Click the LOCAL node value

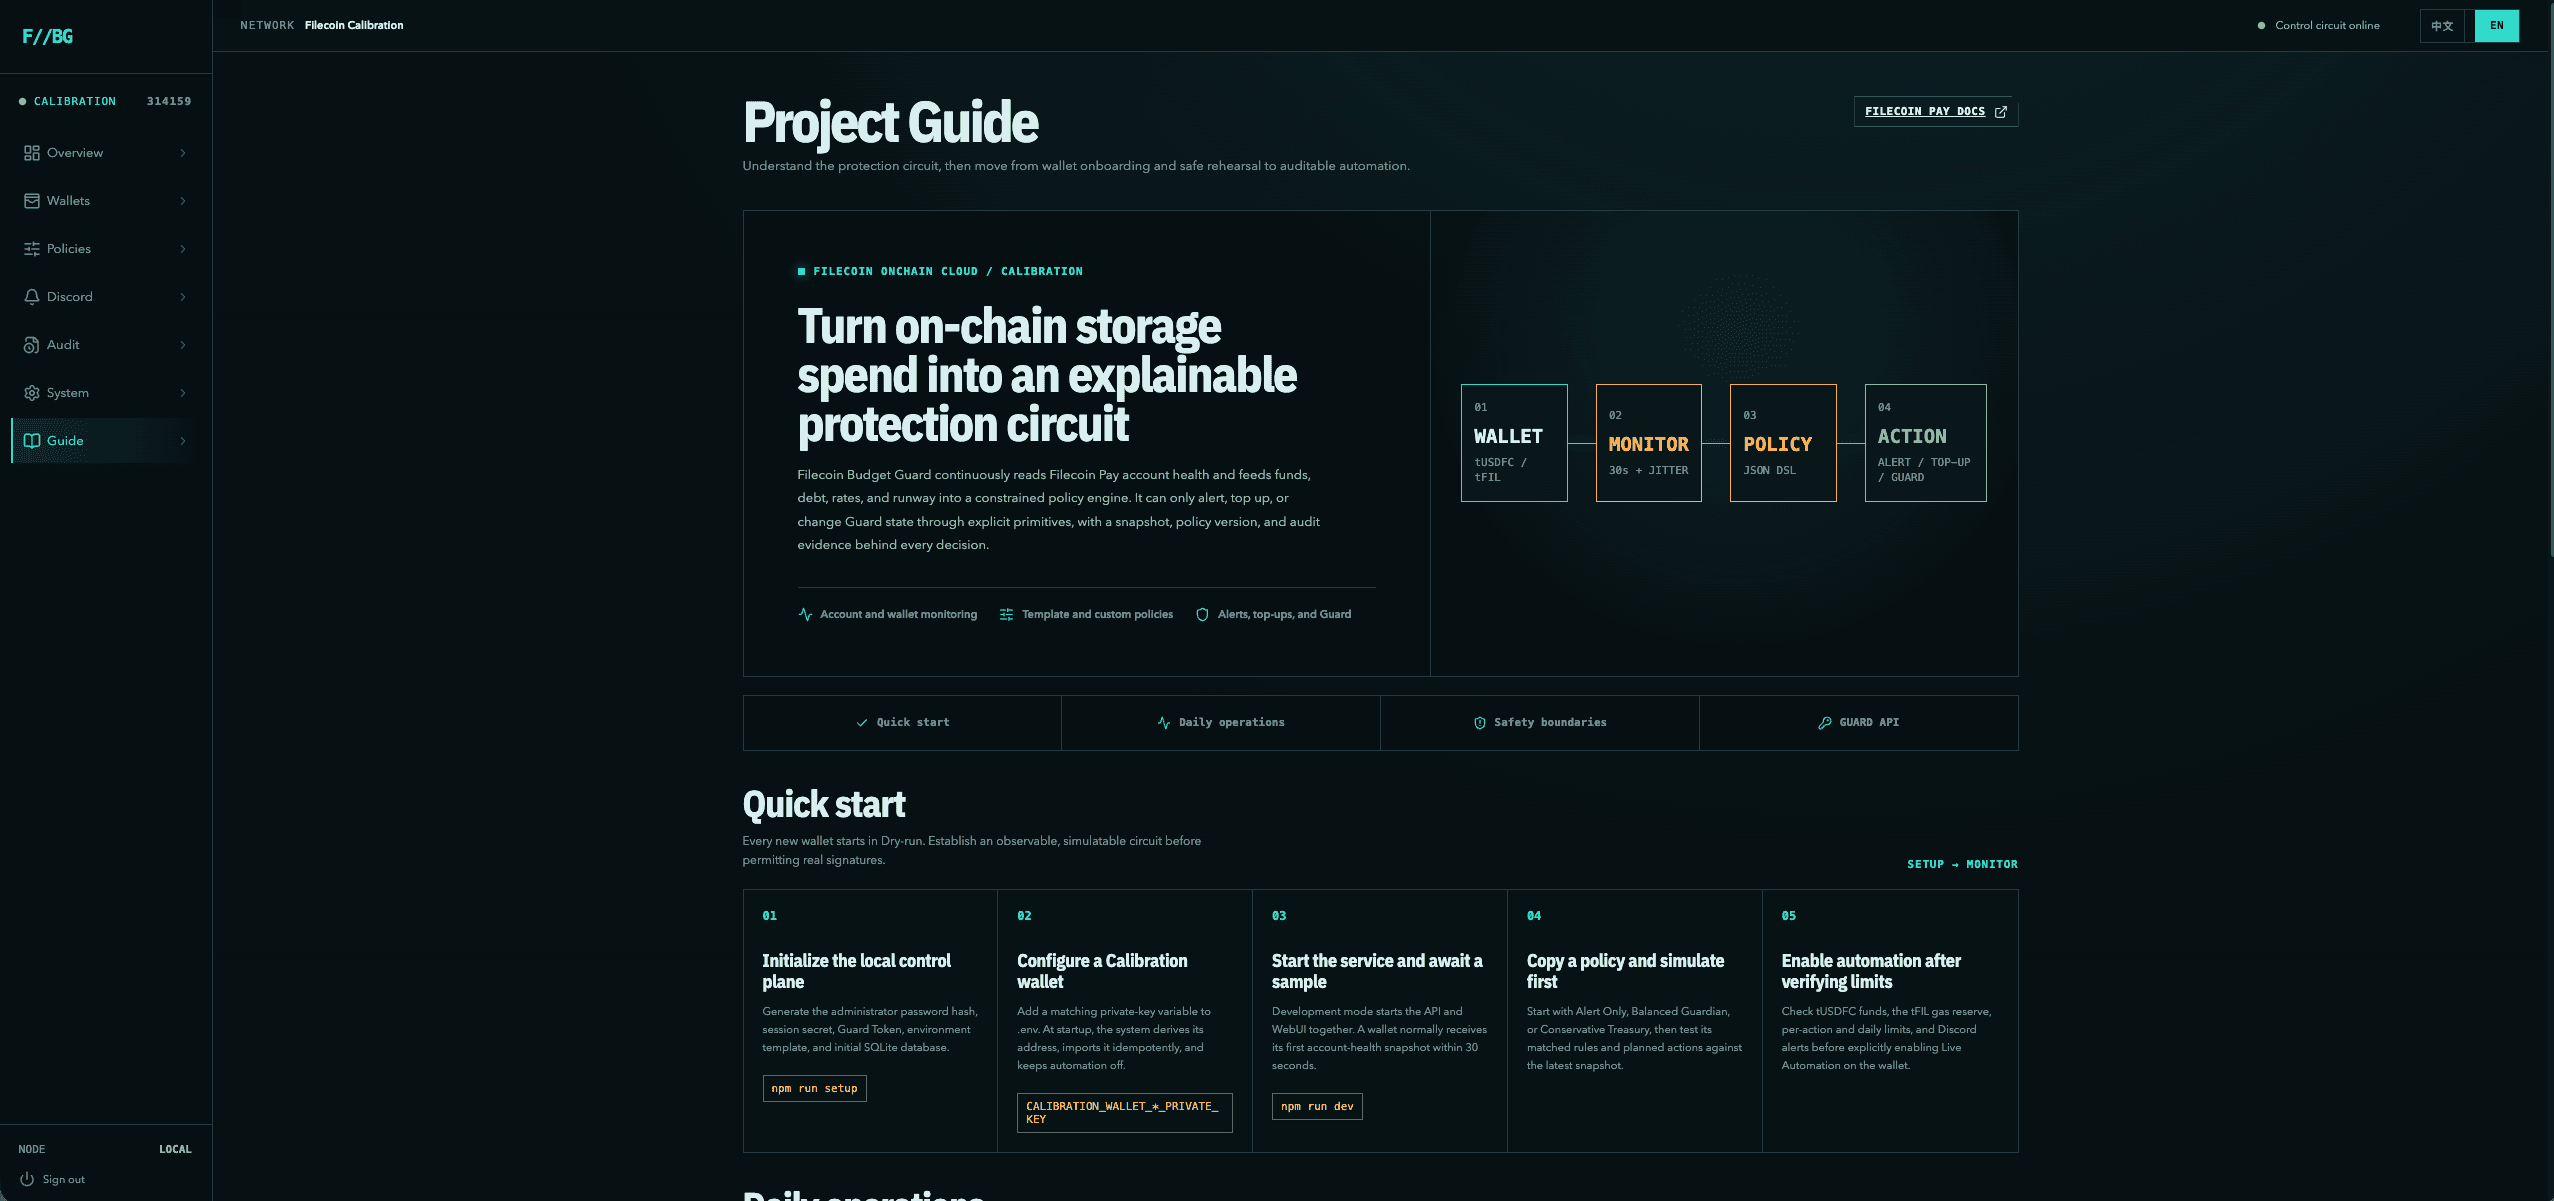(175, 1149)
